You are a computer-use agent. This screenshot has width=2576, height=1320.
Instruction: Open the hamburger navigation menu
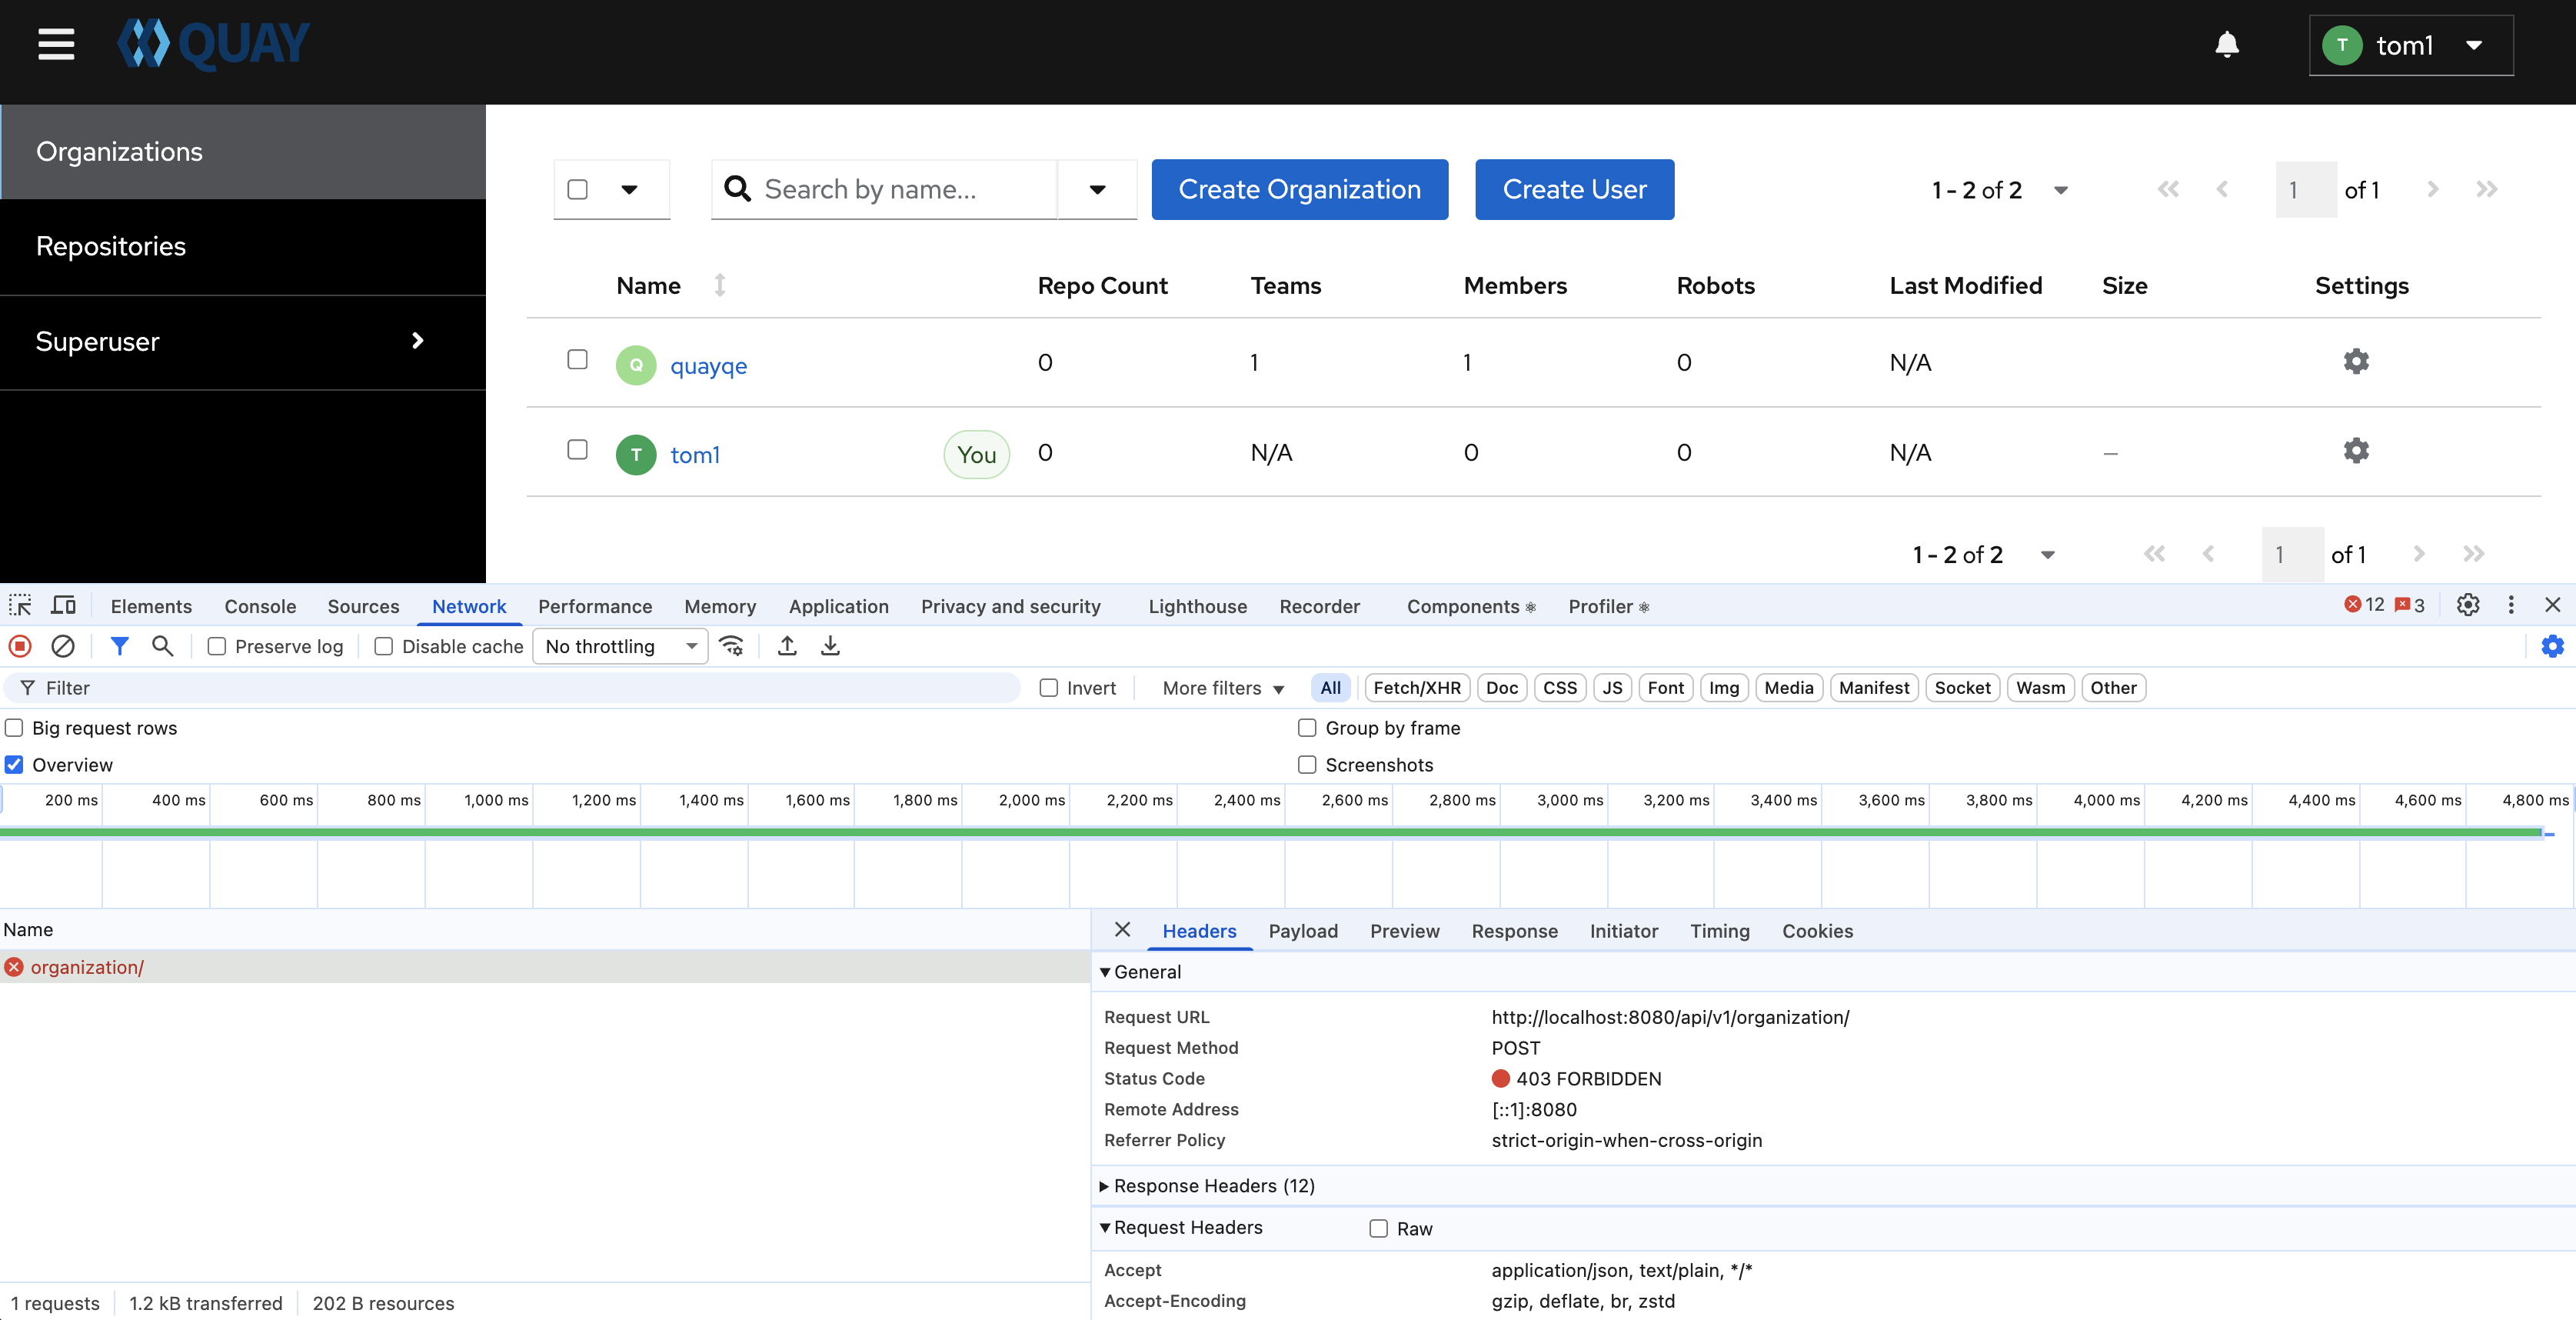[56, 44]
